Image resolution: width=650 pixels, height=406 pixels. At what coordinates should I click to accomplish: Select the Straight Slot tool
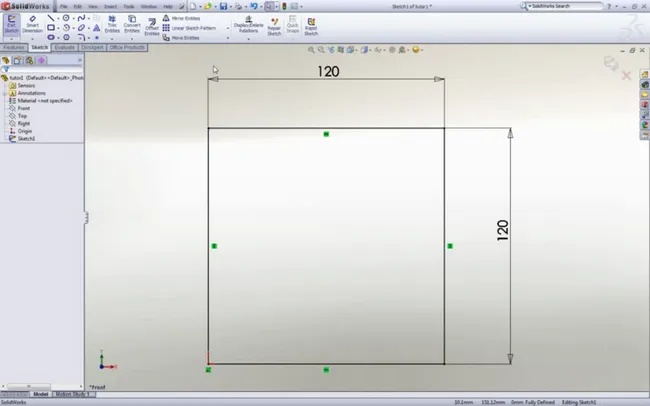(x=51, y=37)
